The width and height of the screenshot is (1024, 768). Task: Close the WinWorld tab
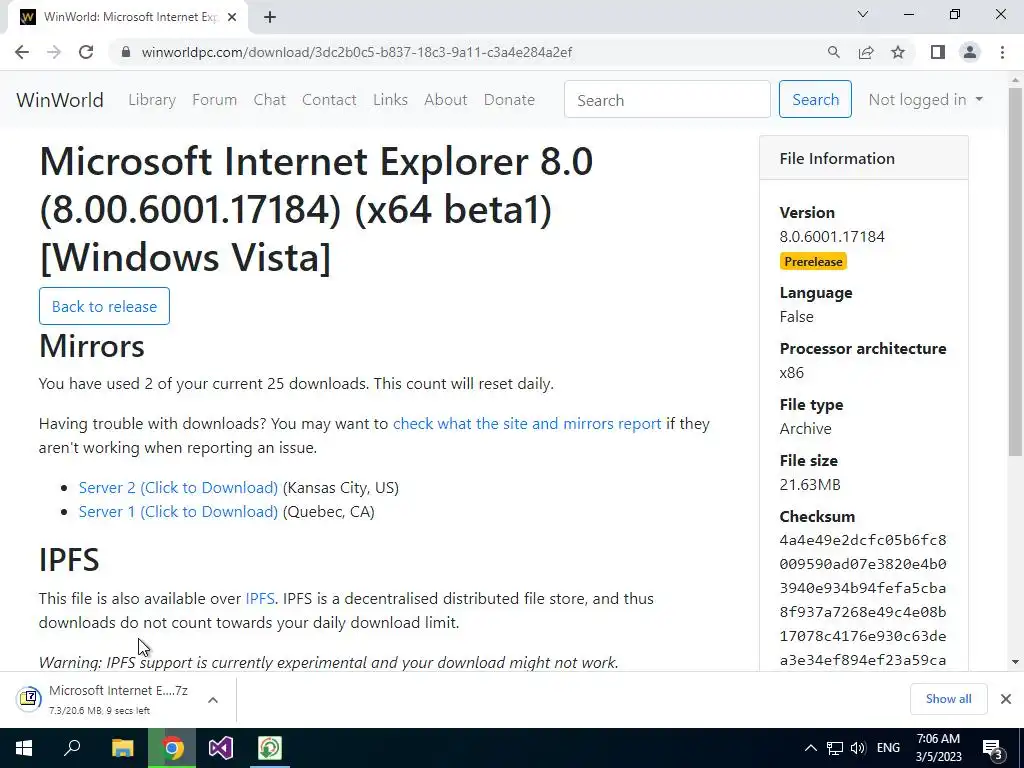pos(232,17)
